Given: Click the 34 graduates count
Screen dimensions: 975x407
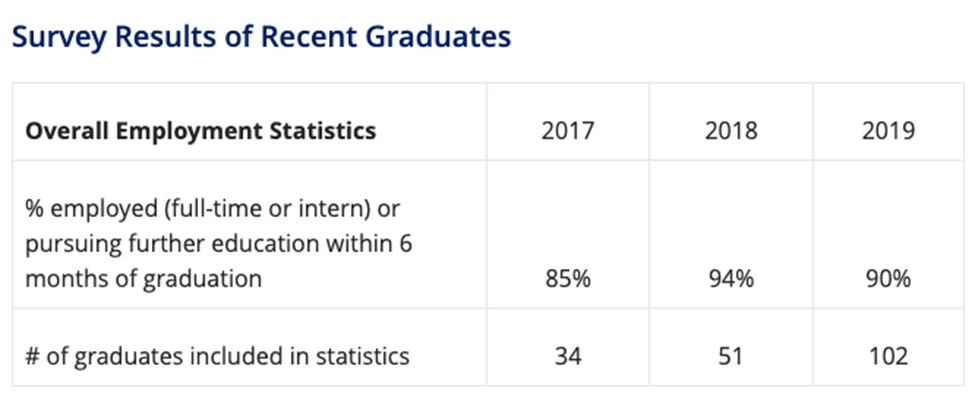Looking at the screenshot, I should (x=566, y=355).
